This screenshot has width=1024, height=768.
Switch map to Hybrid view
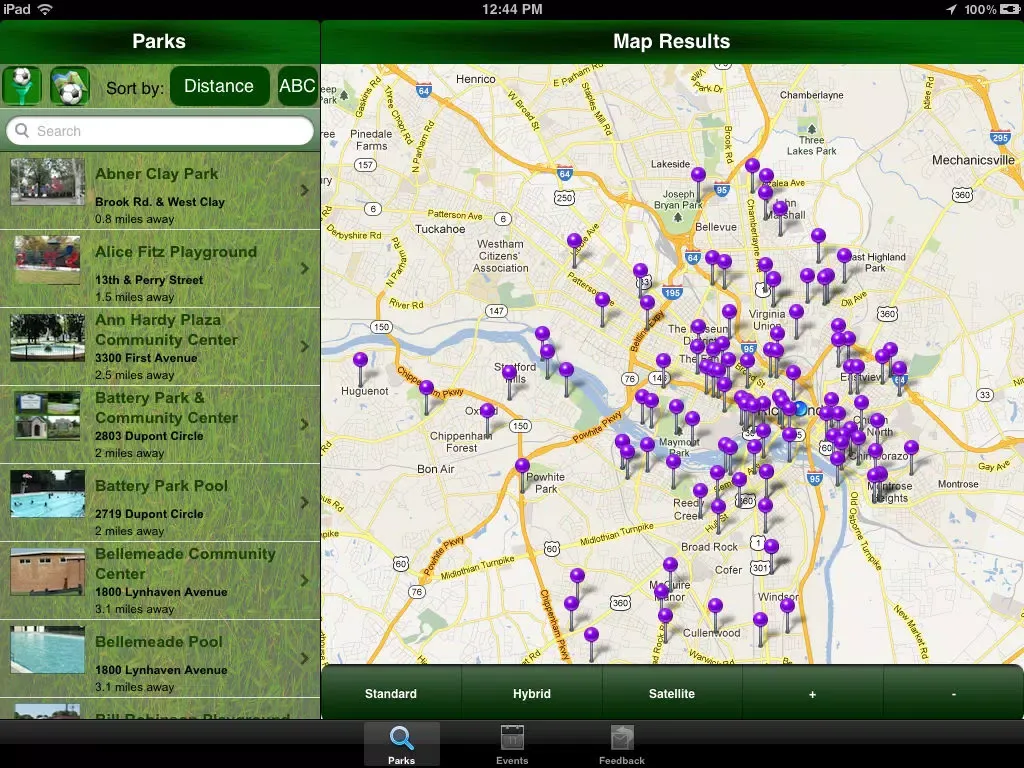[x=532, y=694]
